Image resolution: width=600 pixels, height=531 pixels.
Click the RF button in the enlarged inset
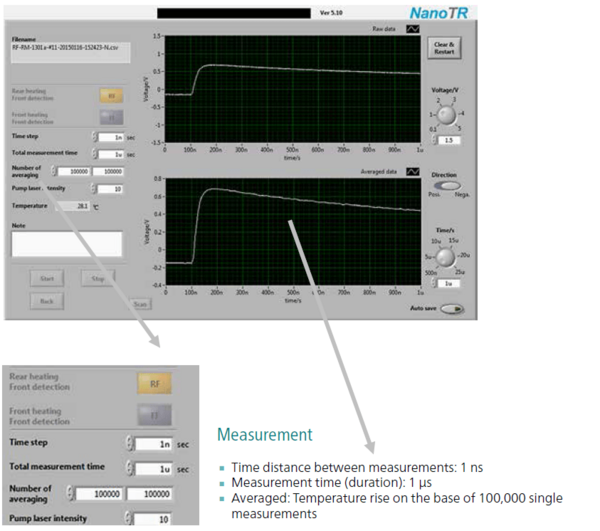pyautogui.click(x=155, y=384)
